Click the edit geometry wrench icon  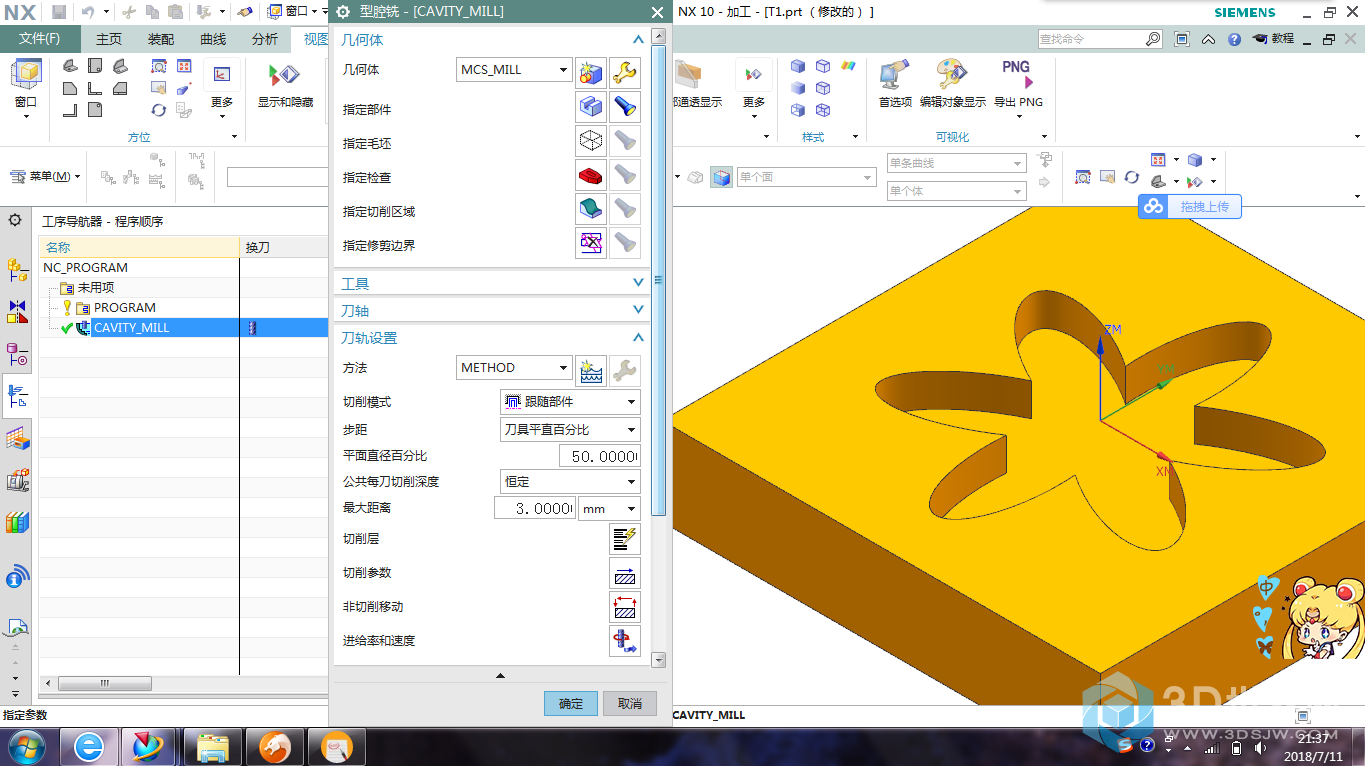click(x=625, y=71)
